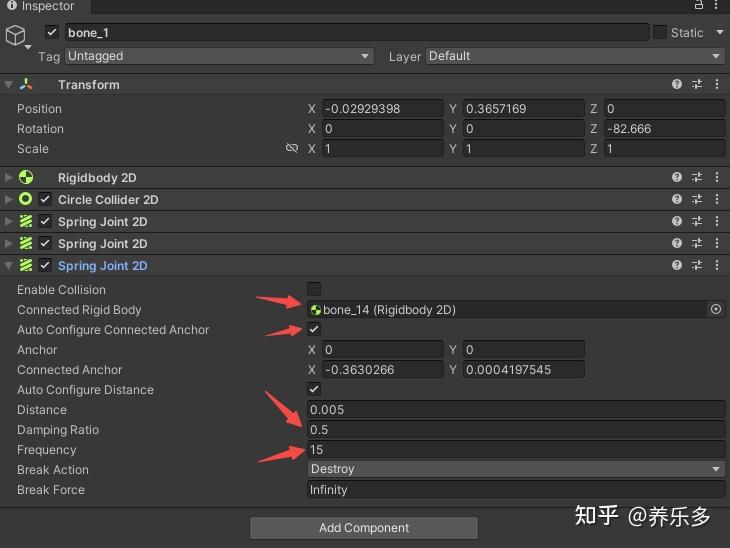The image size is (730, 548).
Task: Expand the first Spring Joint 2D component
Action: (x=8, y=221)
